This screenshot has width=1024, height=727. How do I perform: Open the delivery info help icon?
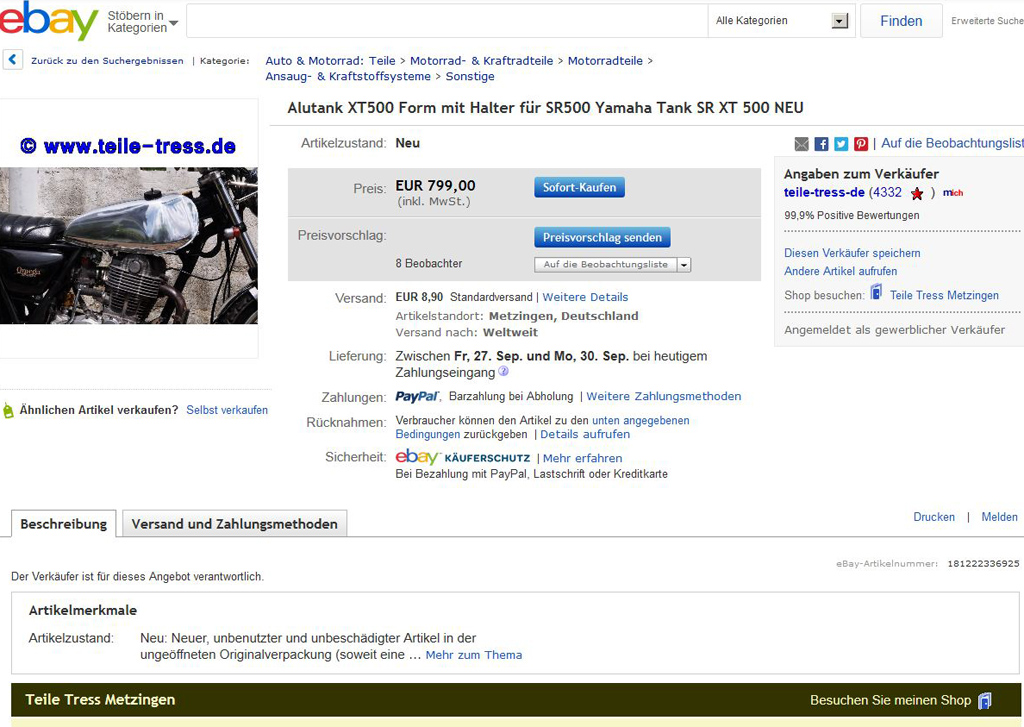[504, 372]
